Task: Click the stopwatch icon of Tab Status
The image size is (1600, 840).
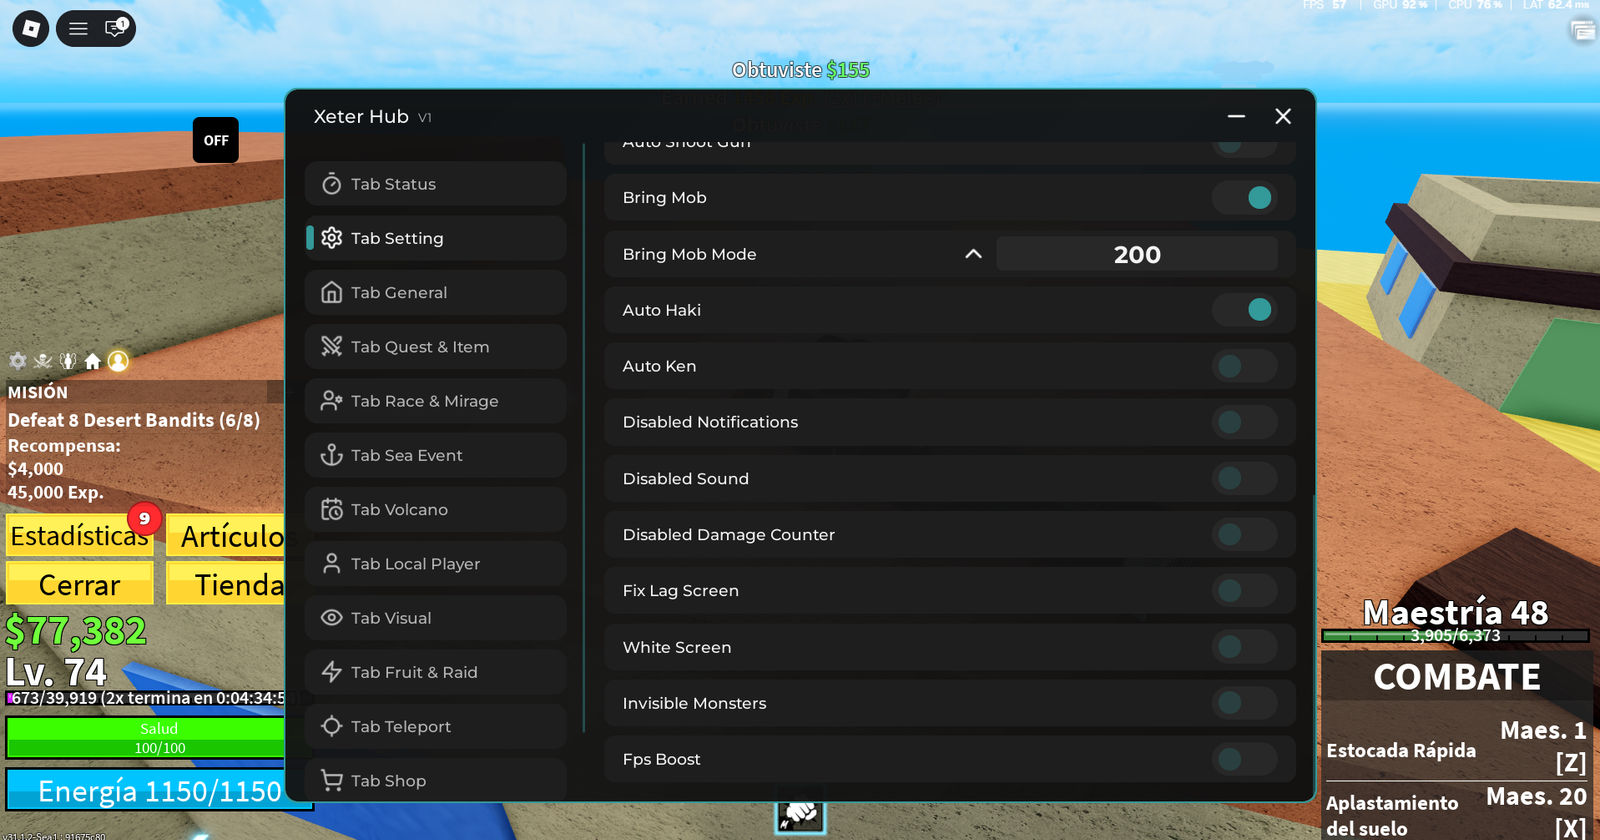Action: (x=332, y=184)
